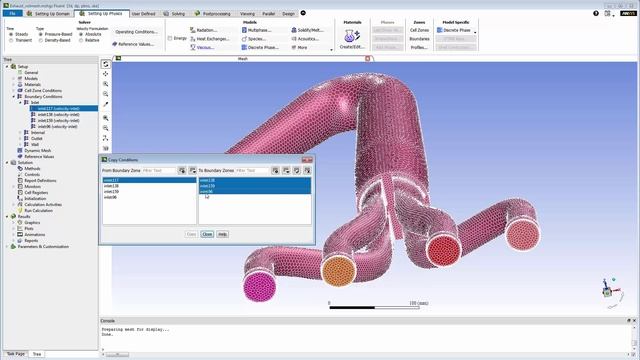Expand the Wall tree node
The width and height of the screenshot is (640, 360).
pos(20,144)
